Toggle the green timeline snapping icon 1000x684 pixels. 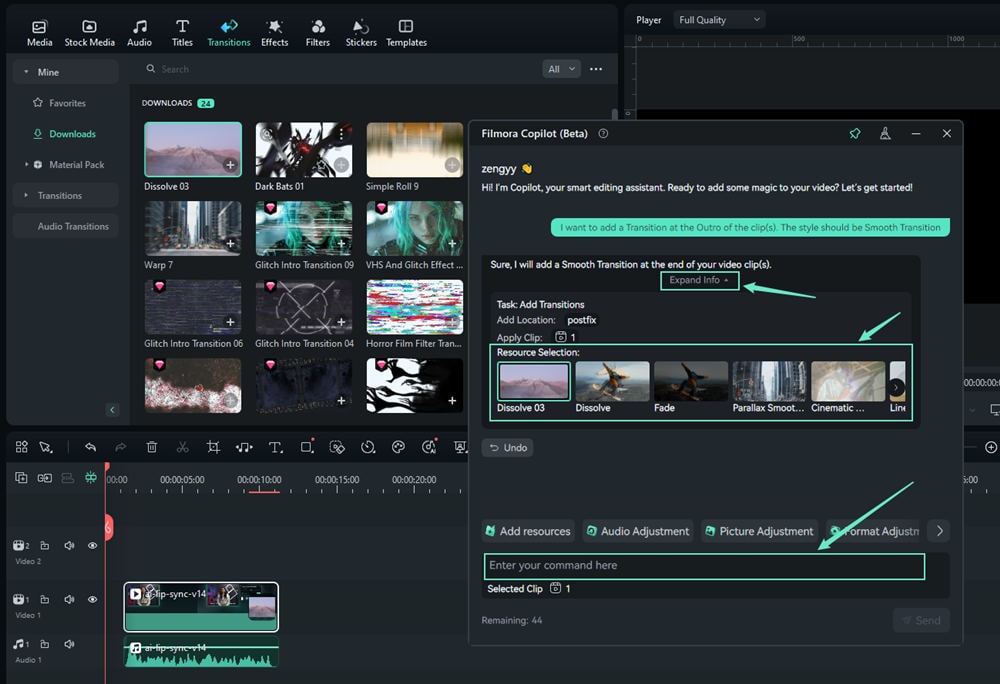tap(91, 477)
